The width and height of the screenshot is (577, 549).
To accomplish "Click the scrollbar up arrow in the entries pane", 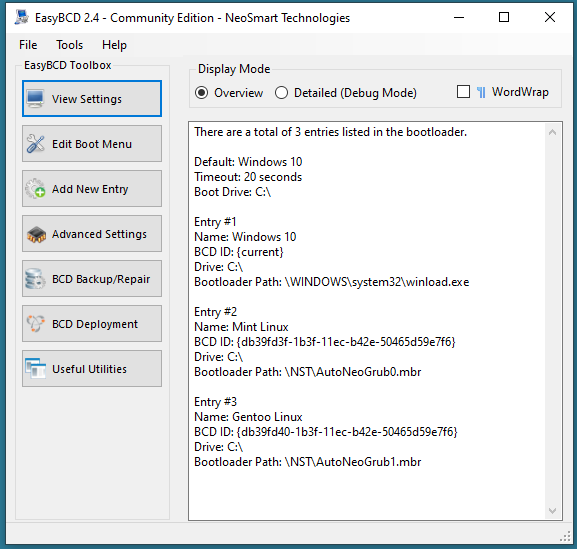I will 552,132.
